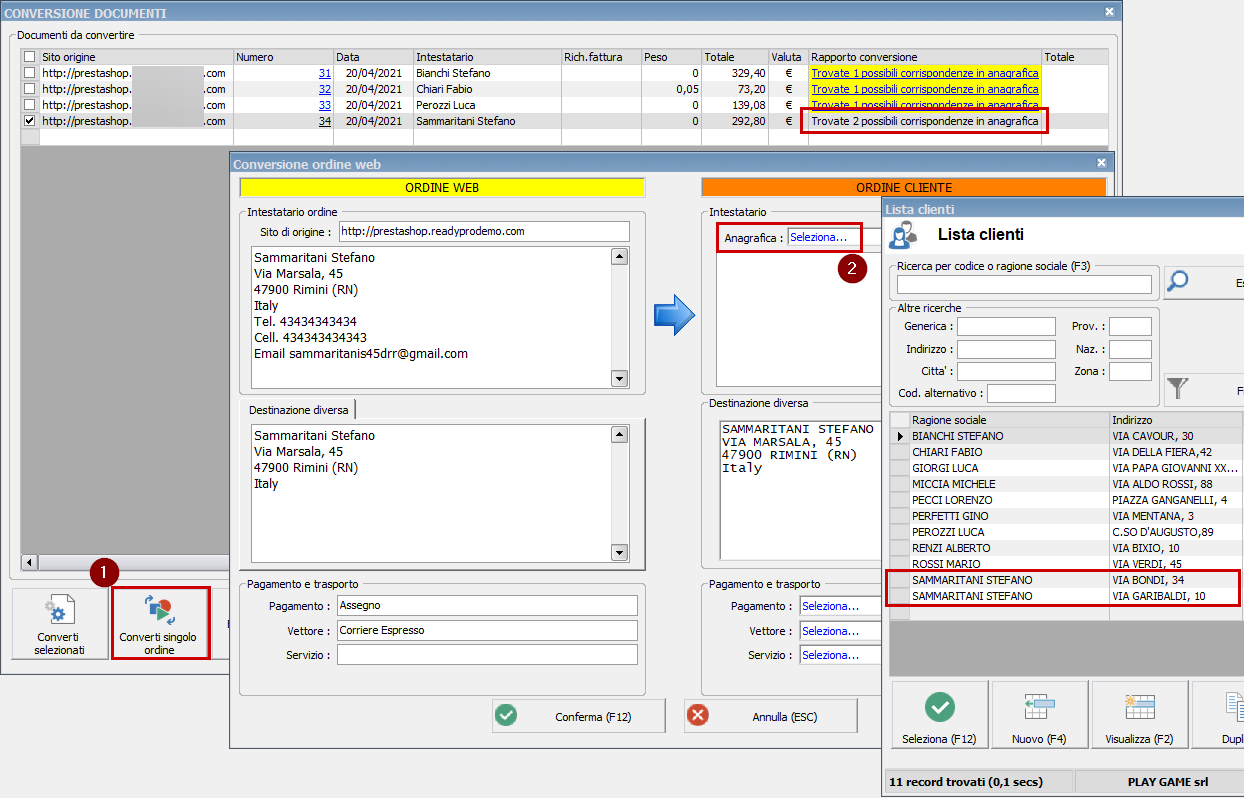This screenshot has height=798, width=1244.
Task: Select CHIARI FABIO client row
Action: 1065,452
